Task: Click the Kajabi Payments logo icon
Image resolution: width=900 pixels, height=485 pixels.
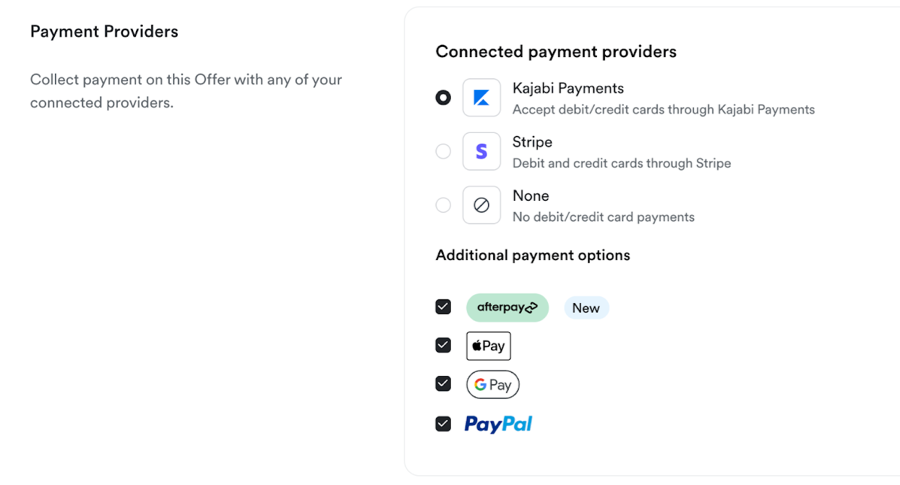Action: coord(482,98)
